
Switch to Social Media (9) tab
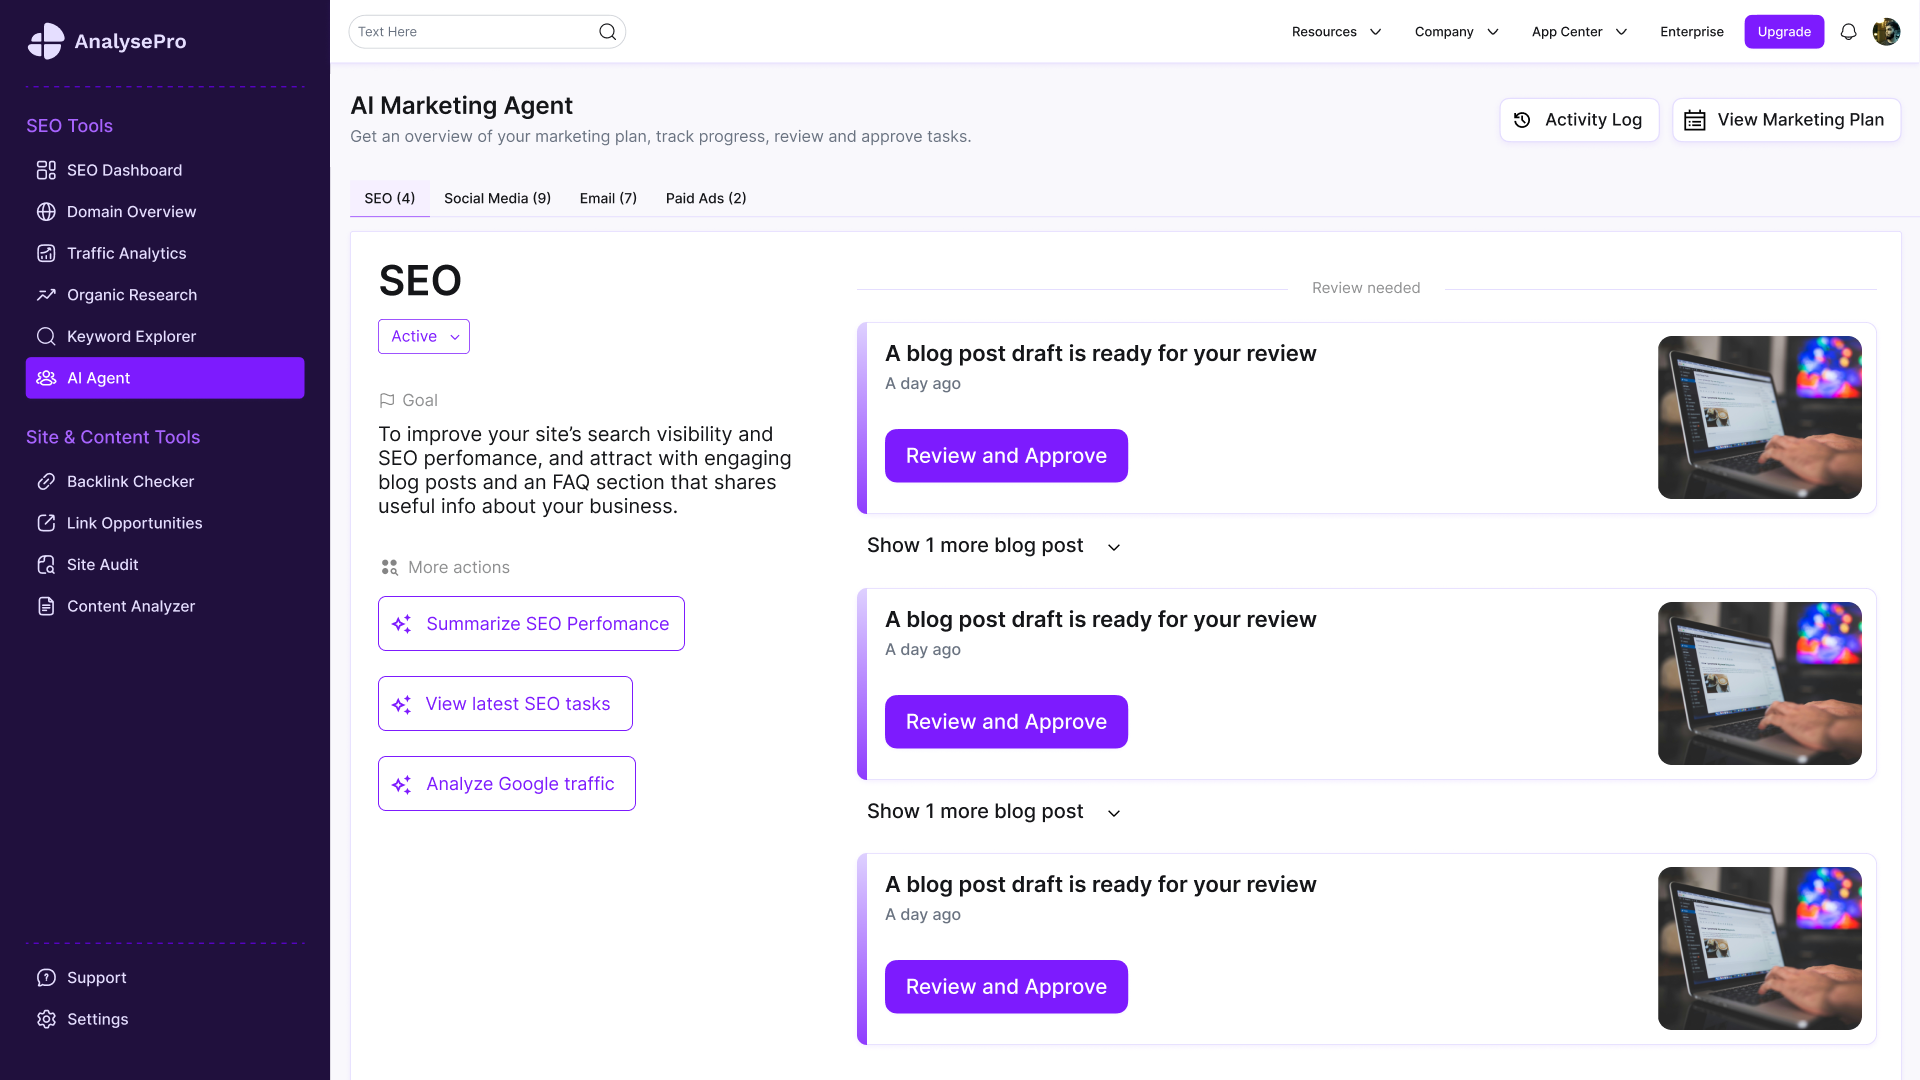[497, 198]
